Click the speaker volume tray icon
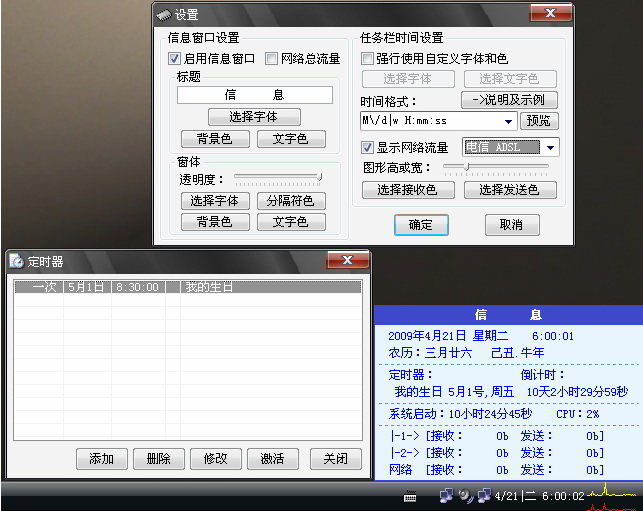Screen dimensions: 643x511 [465, 496]
